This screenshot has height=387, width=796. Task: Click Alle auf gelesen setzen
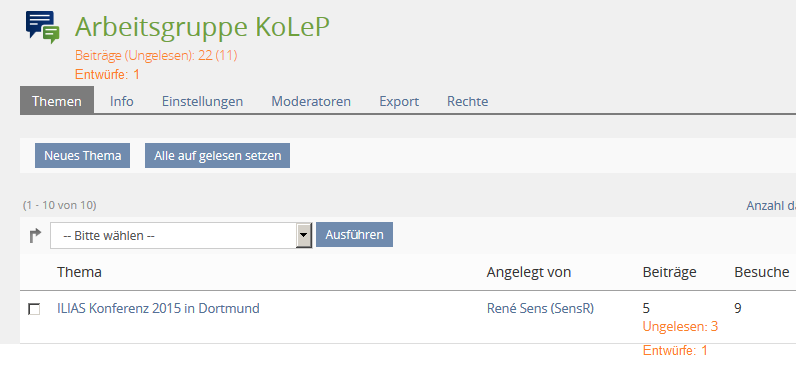[x=217, y=155]
